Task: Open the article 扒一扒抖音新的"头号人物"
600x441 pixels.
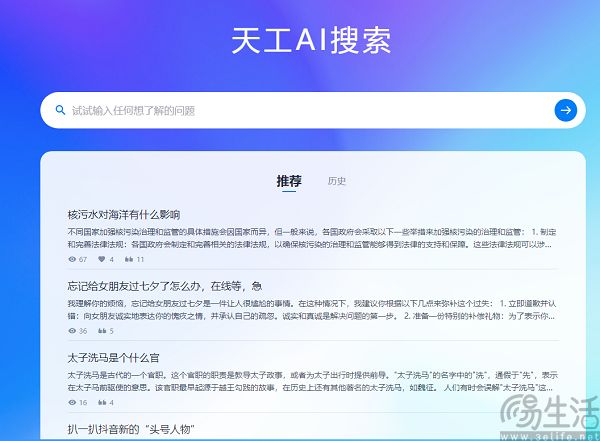Action: 131,429
